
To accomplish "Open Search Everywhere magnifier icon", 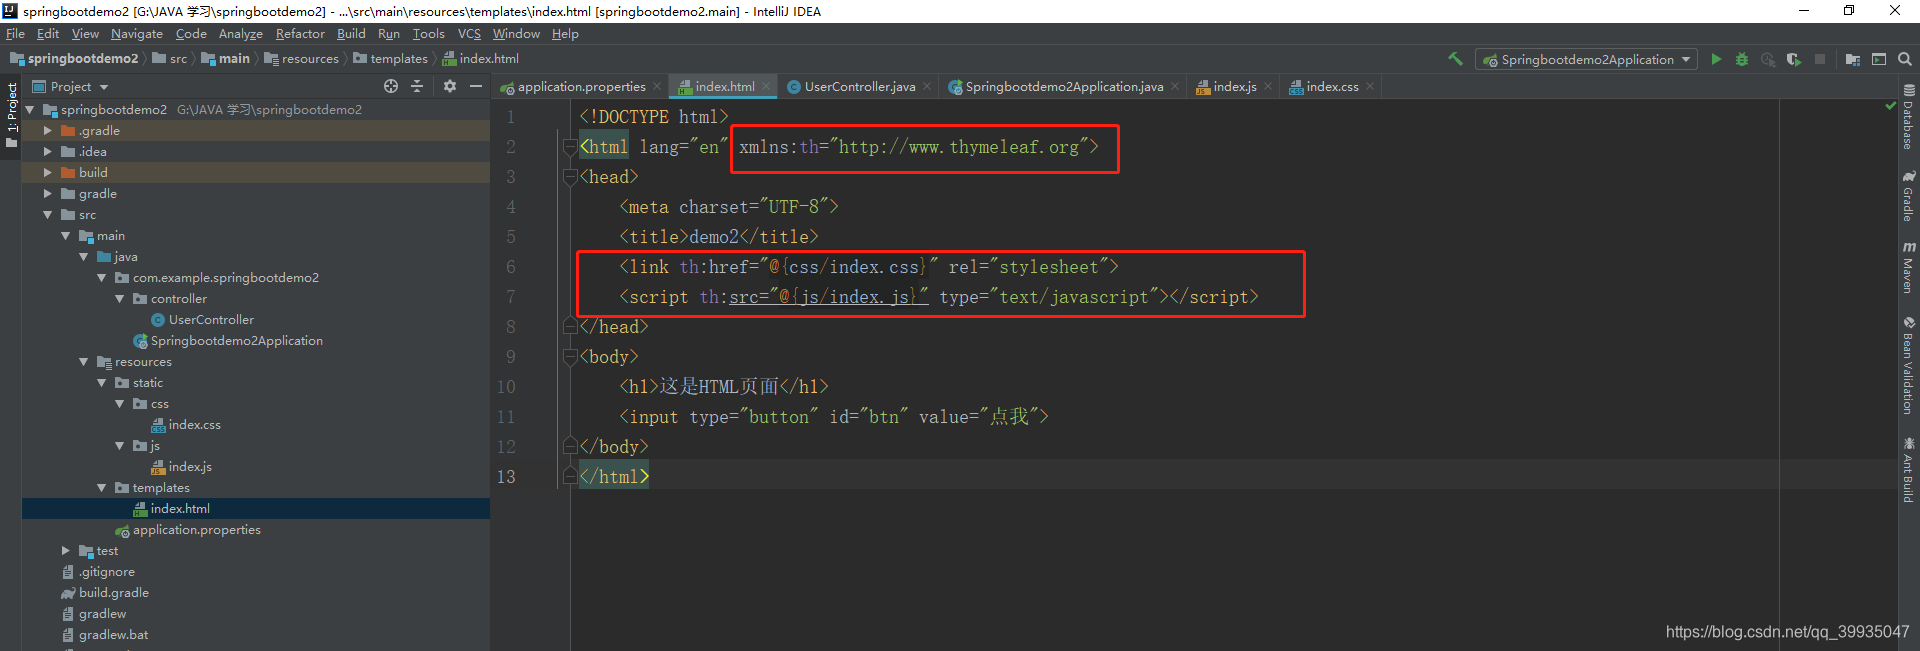I will click(x=1905, y=59).
